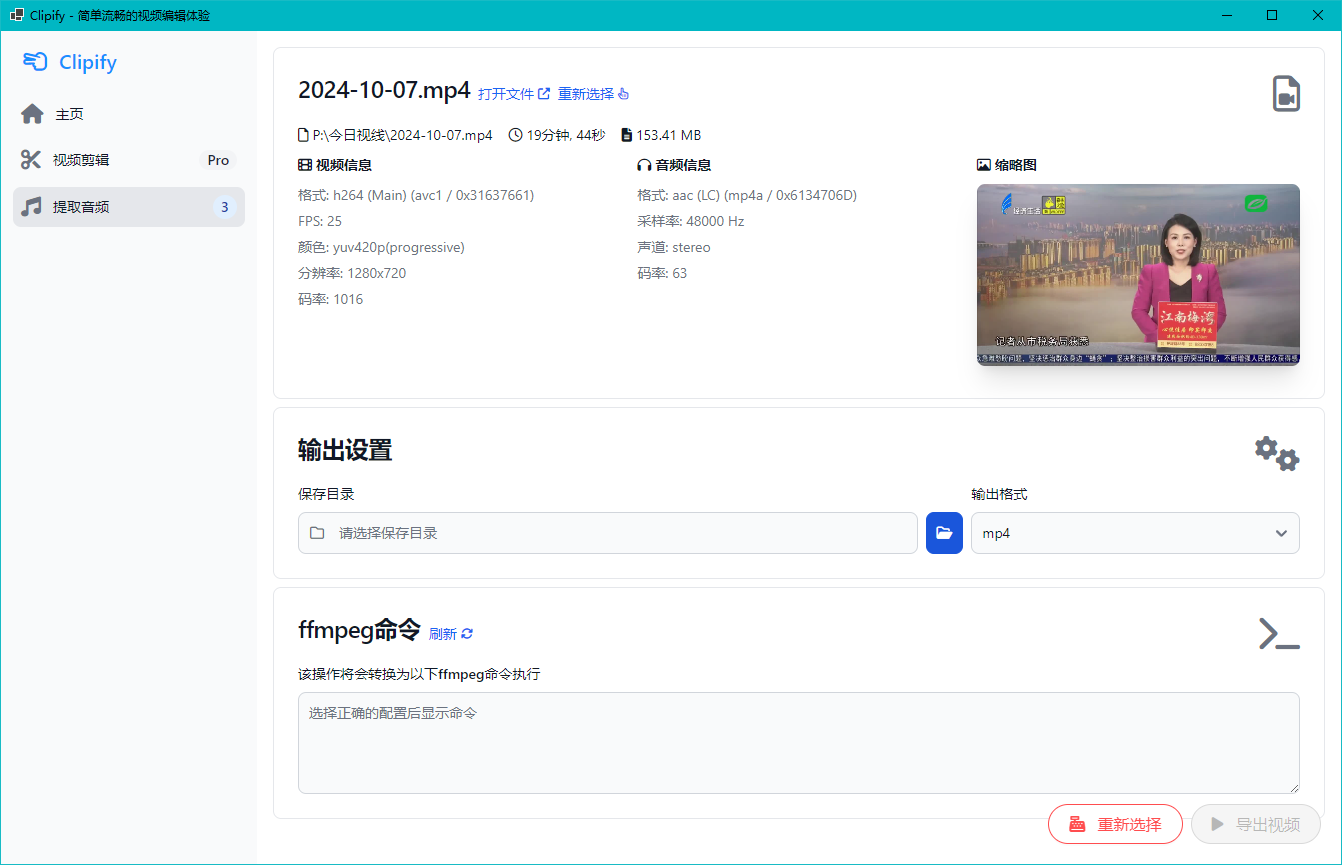Click the music note icon for 提取音频
Viewport: 1342px width, 865px height.
point(32,207)
